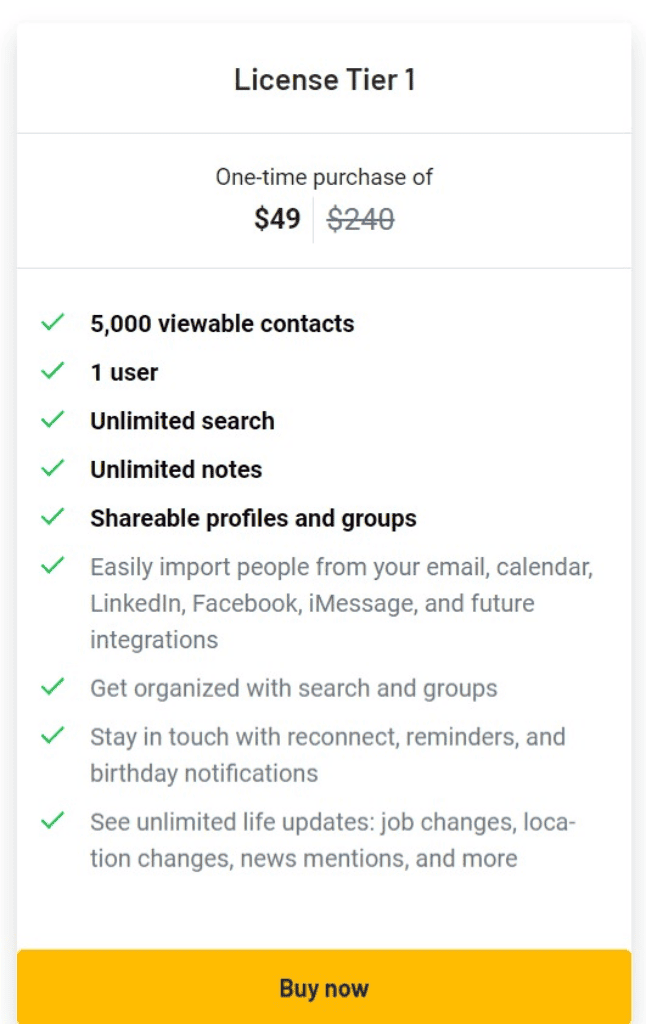Click checkmark beside See unlimited life updates
The height and width of the screenshot is (1024, 646).
(52, 821)
